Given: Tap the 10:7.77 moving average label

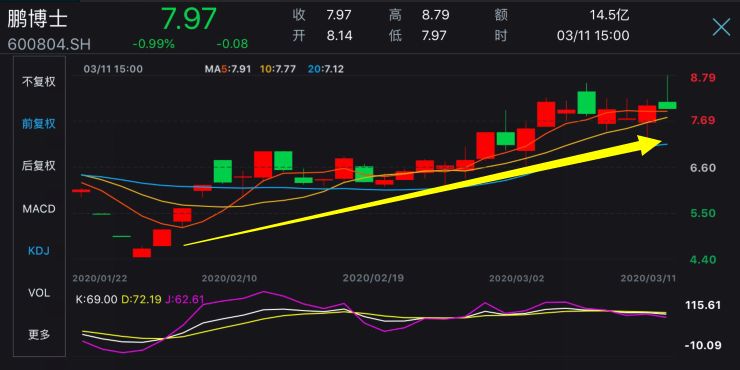Looking at the screenshot, I should click(278, 69).
